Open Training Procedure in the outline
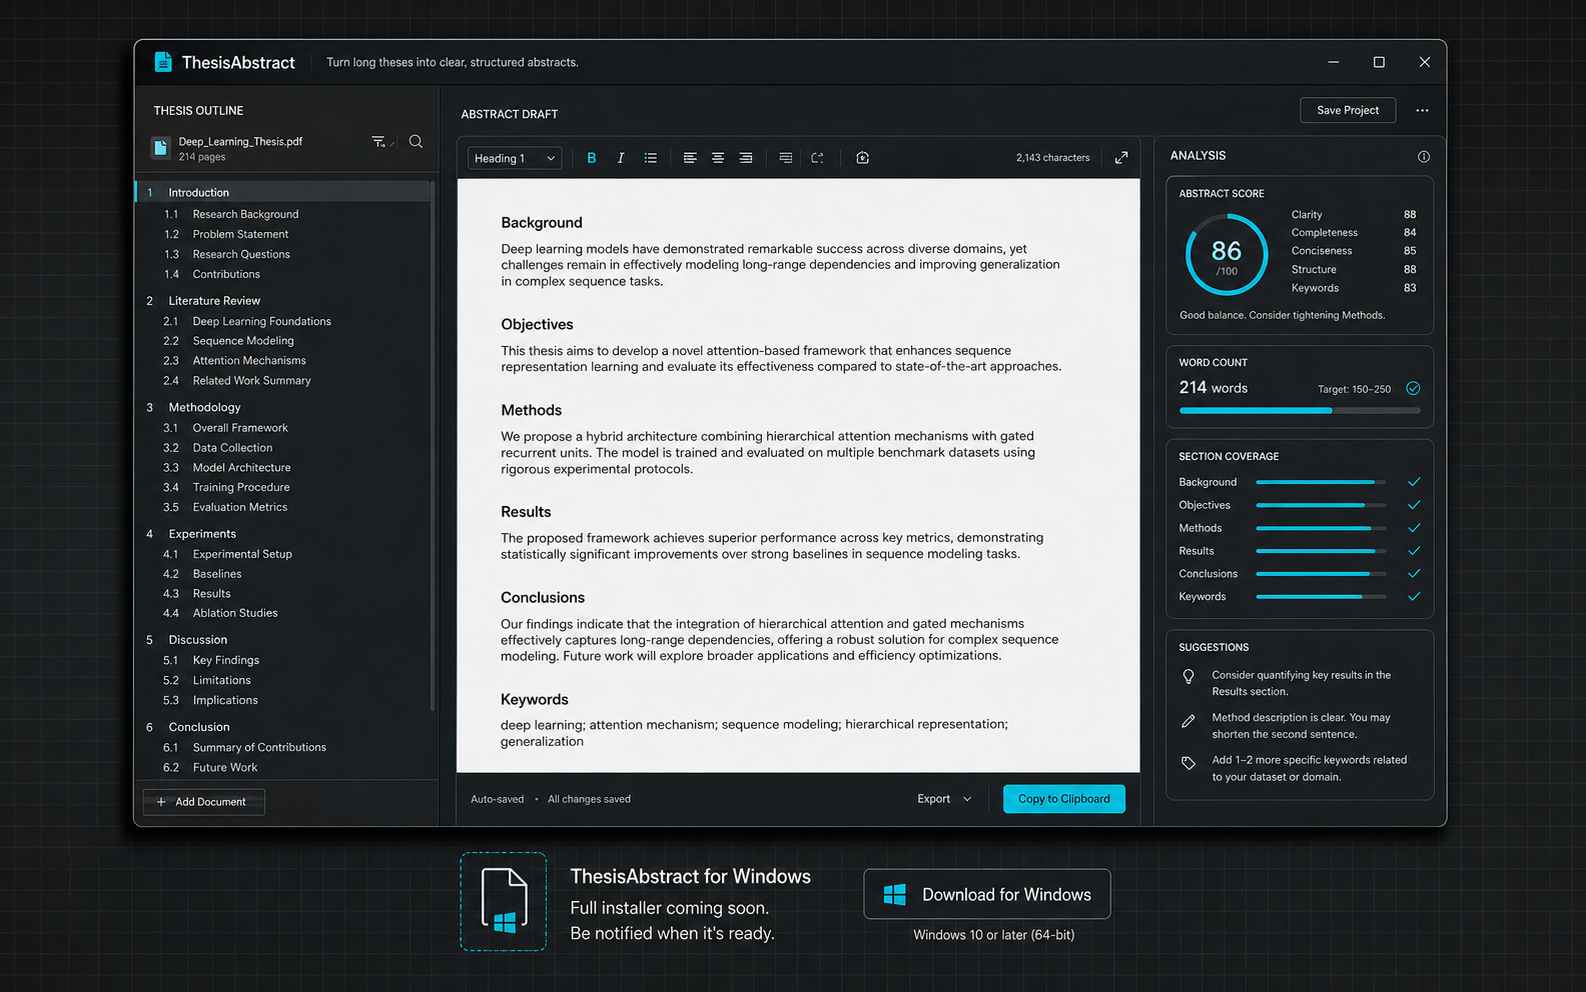Image resolution: width=1586 pixels, height=992 pixels. pos(241,488)
